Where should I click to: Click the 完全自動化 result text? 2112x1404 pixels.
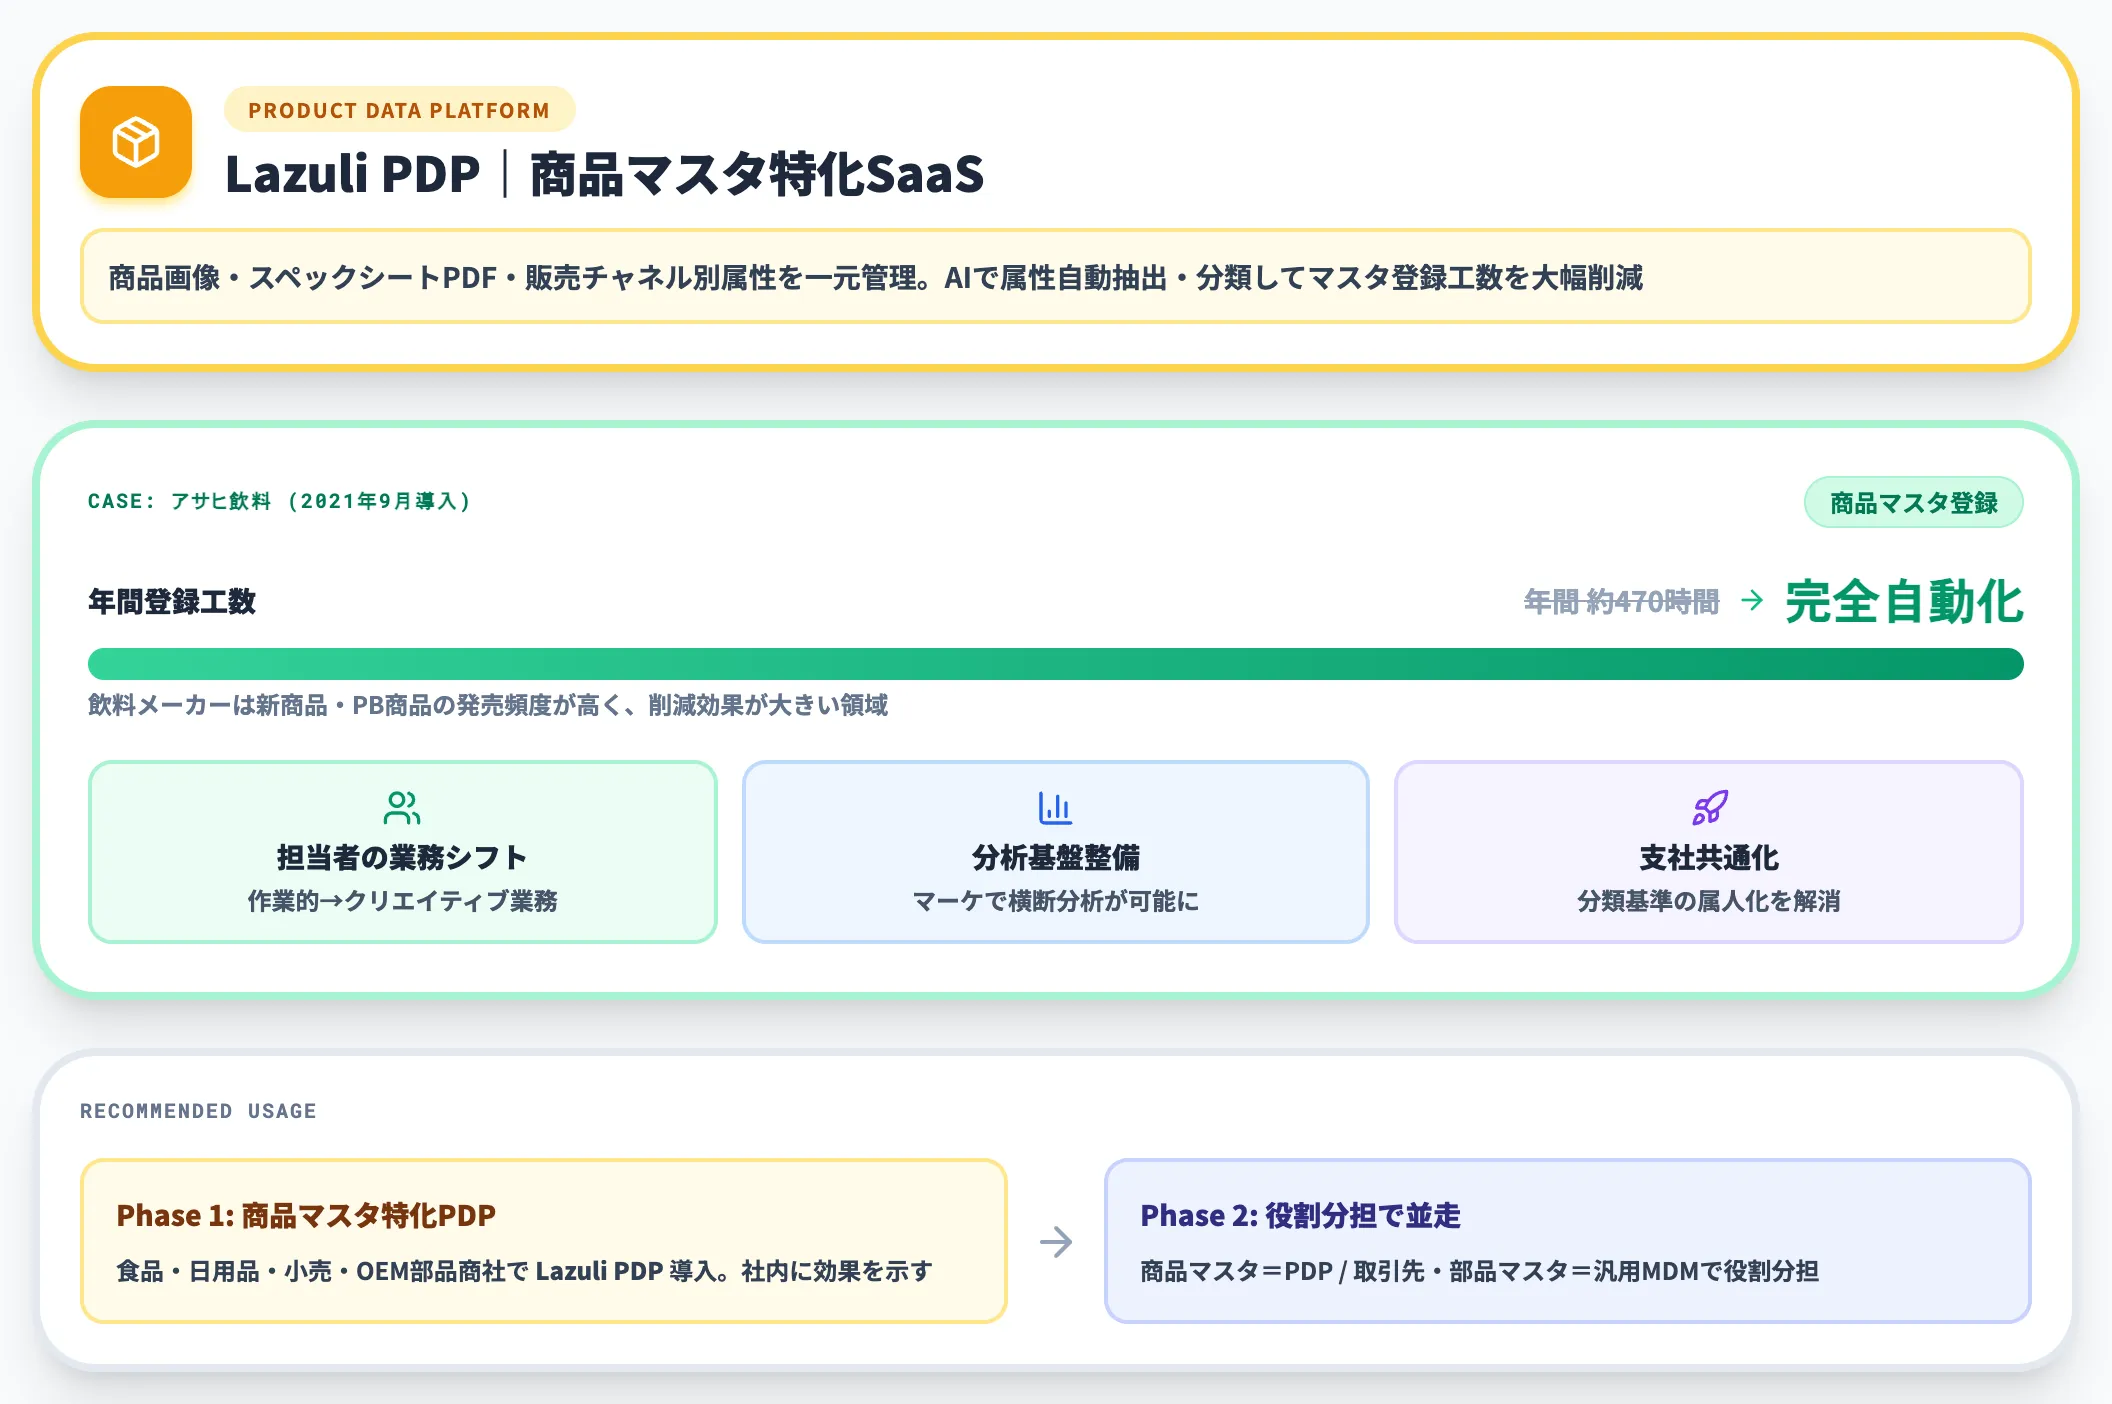point(1904,601)
